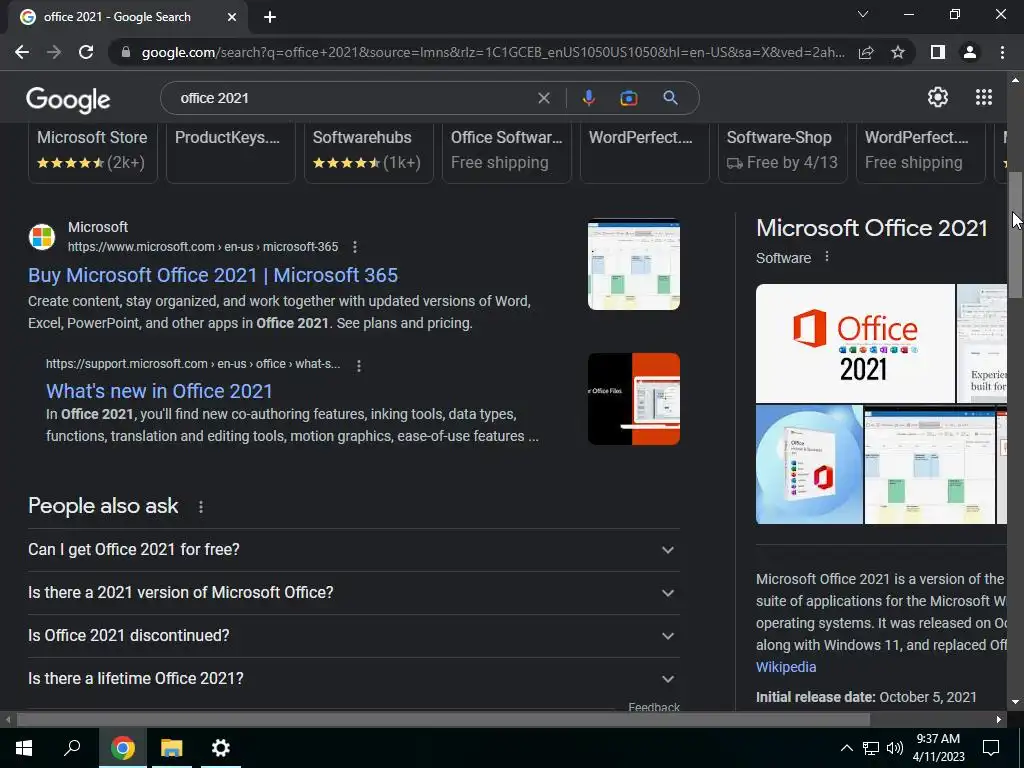Screen dimensions: 1024x768
Task: Open Chrome three-dot menu
Action: coord(1002,52)
